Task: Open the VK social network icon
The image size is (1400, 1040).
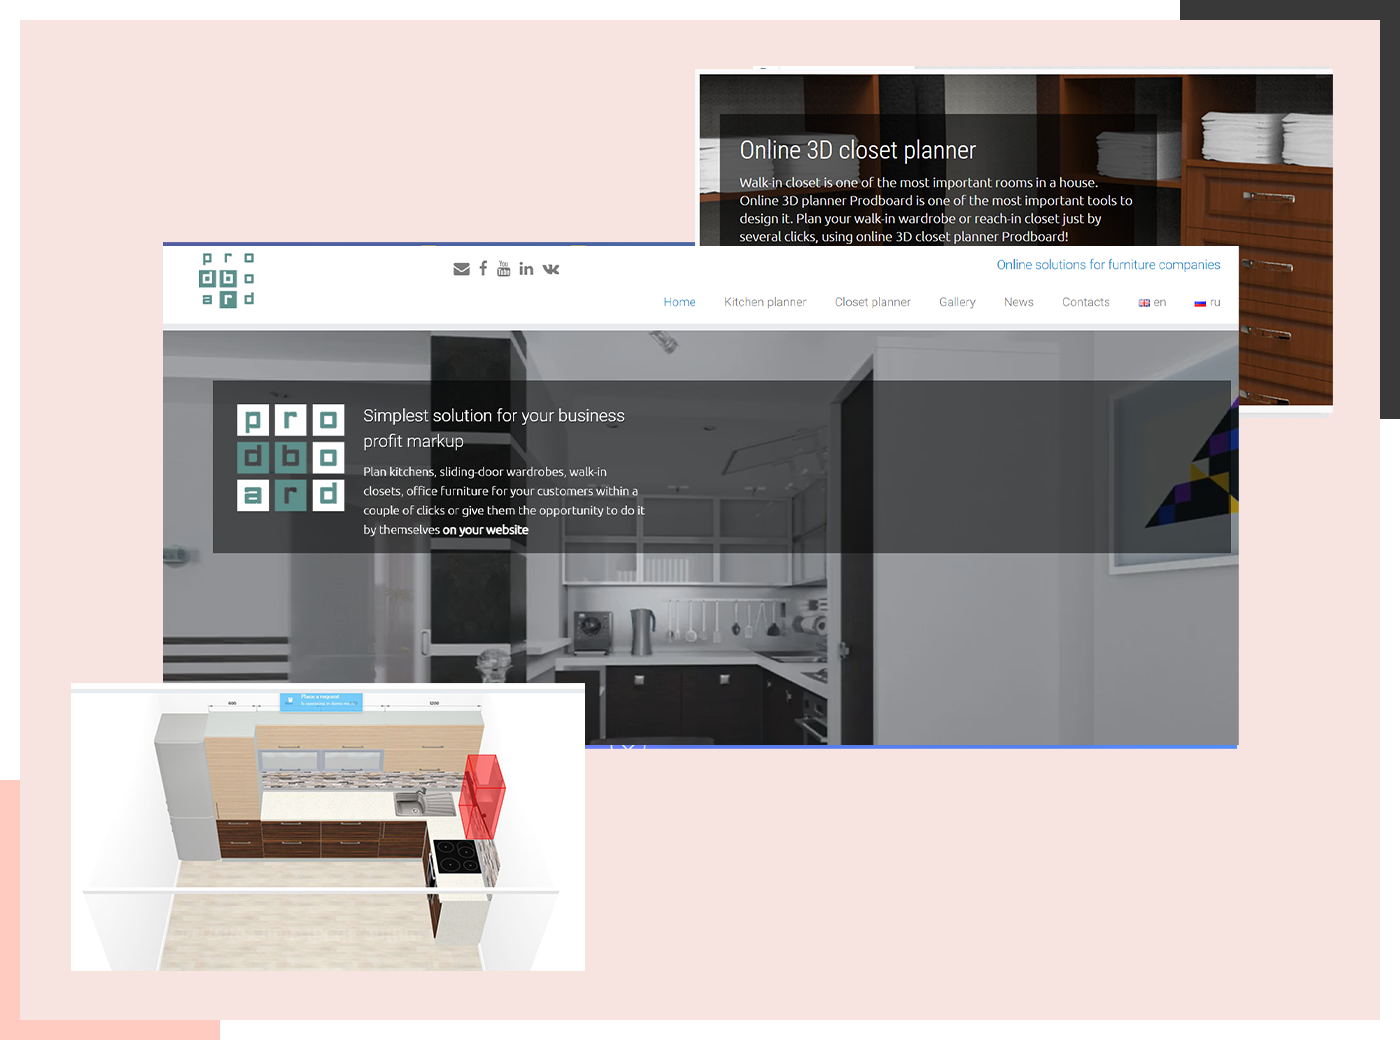Action: click(550, 268)
